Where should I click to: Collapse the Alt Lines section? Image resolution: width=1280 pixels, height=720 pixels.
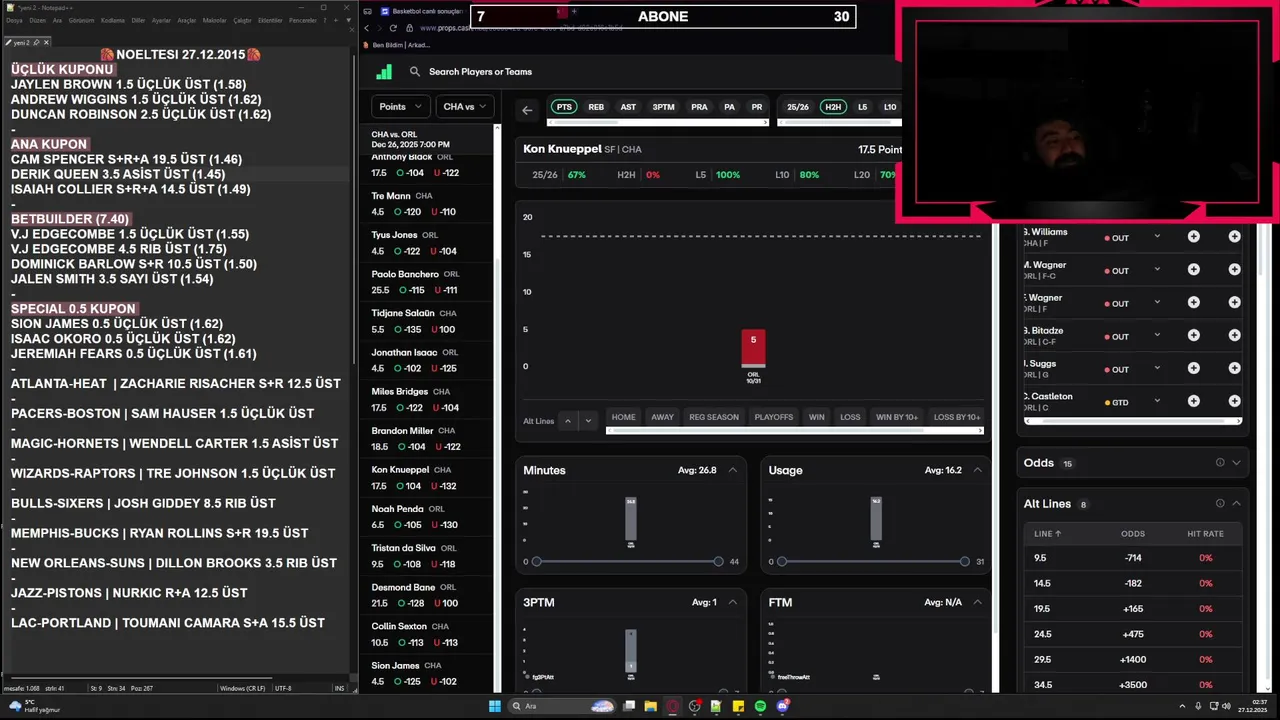click(1236, 504)
